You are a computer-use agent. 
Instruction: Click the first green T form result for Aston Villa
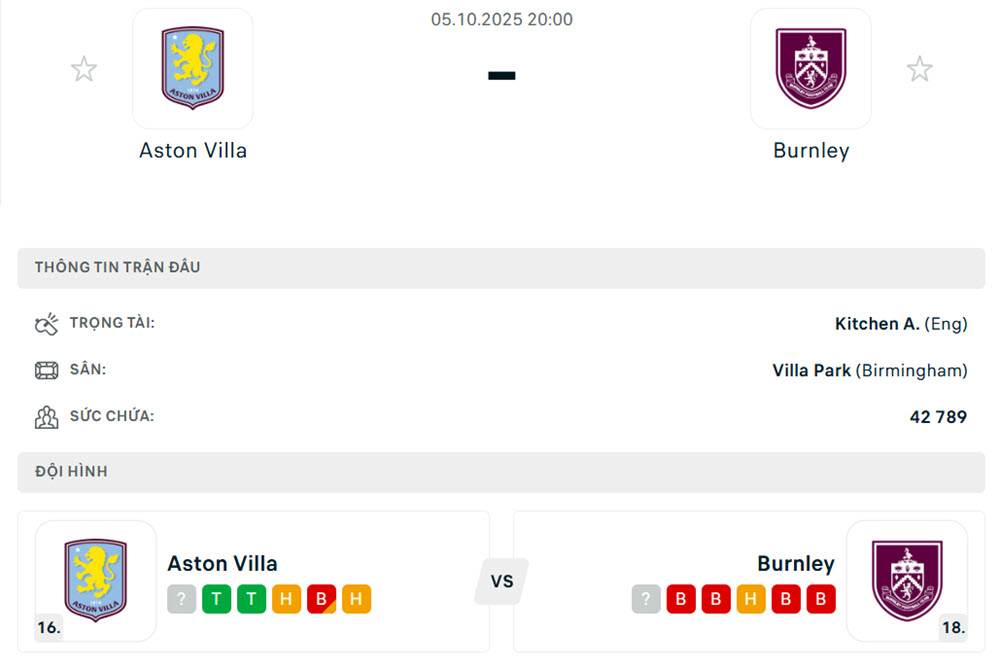tap(217, 598)
